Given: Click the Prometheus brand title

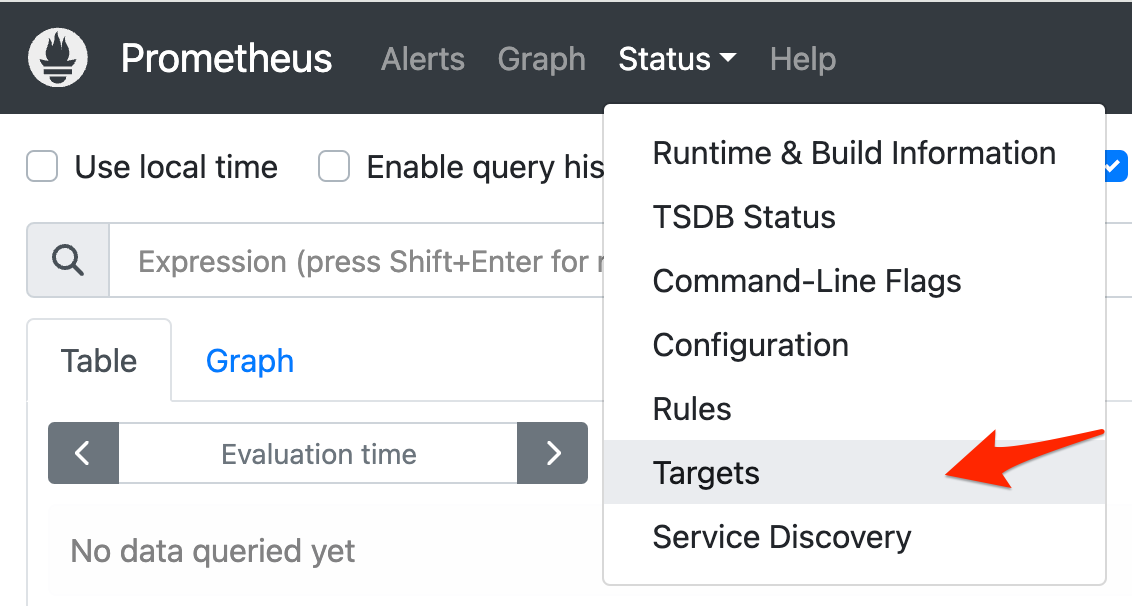Looking at the screenshot, I should 227,59.
